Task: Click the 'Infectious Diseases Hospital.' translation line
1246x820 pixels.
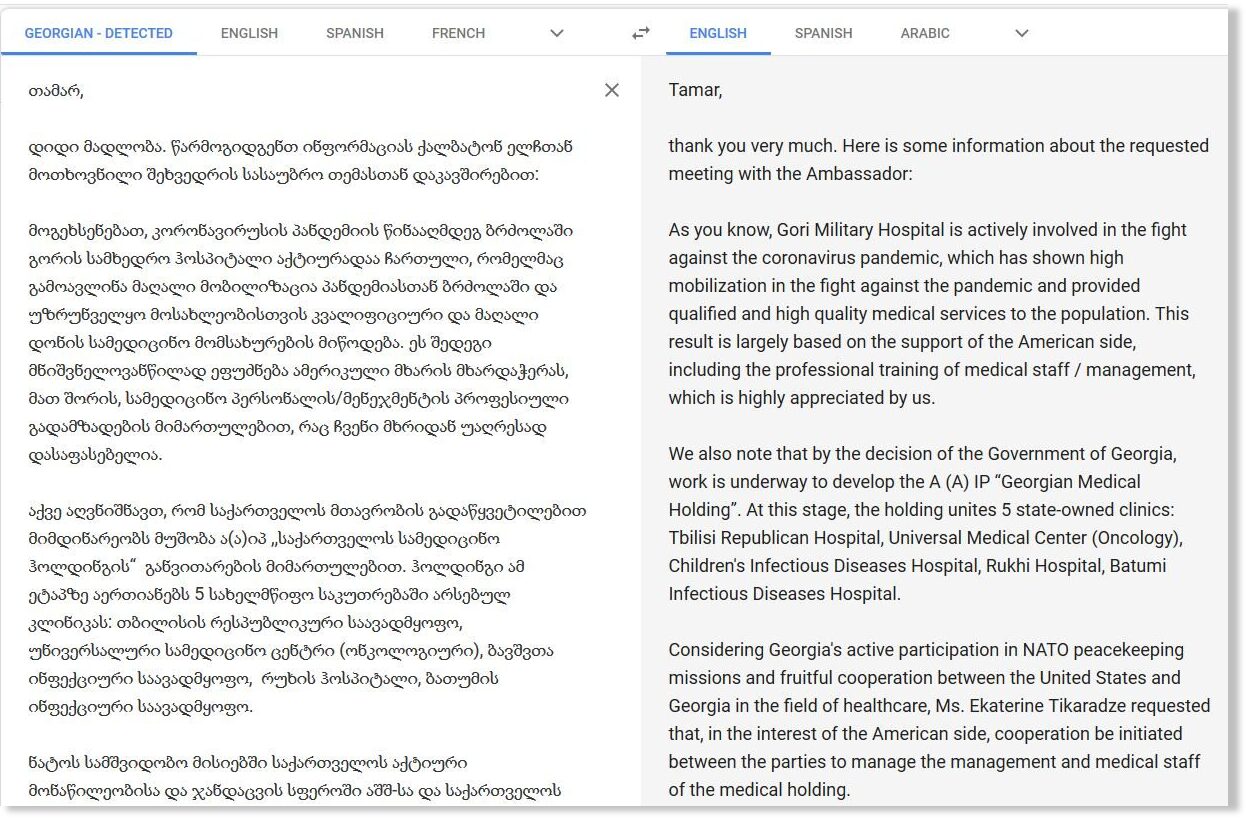Action: click(x=784, y=594)
